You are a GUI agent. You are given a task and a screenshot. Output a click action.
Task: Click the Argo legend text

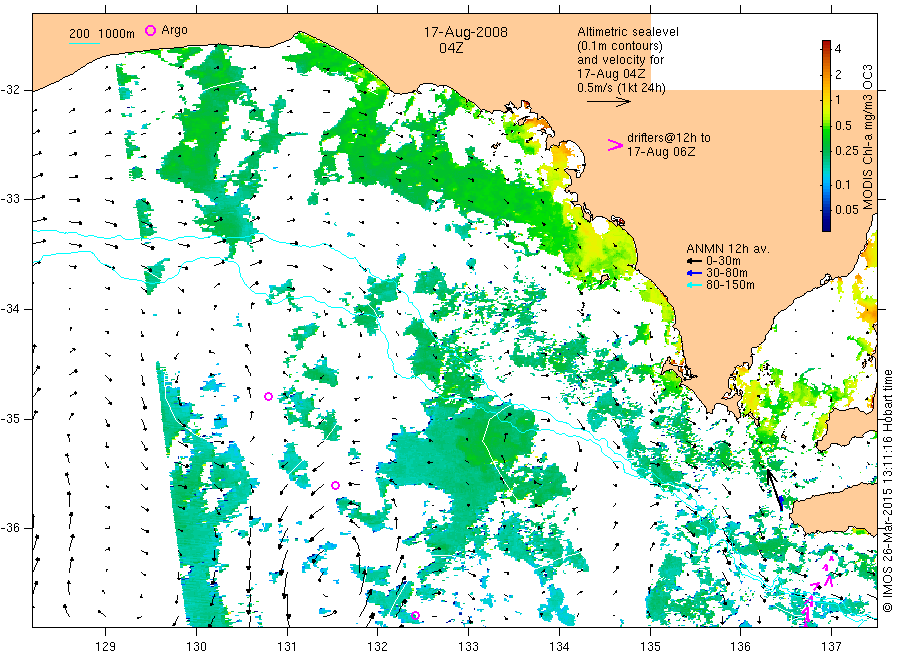point(174,30)
